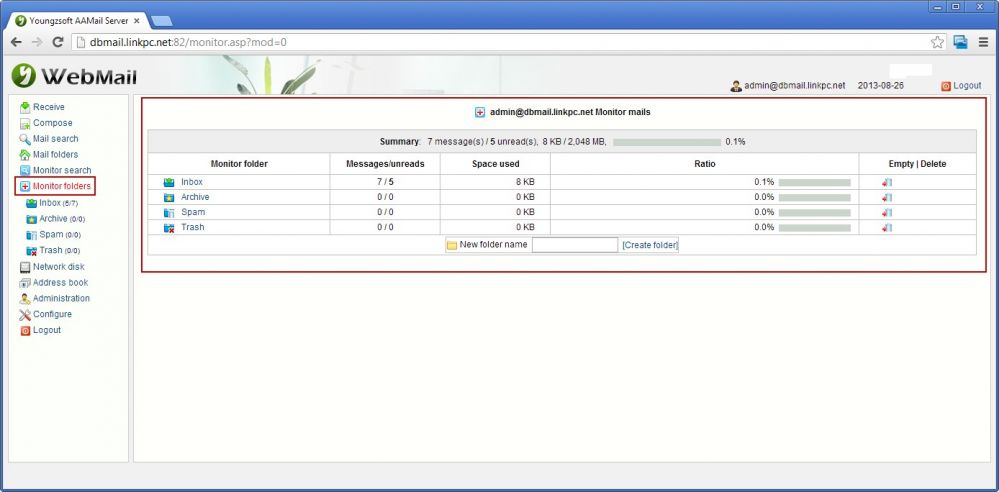This screenshot has height=492, width=999.
Task: Click the Trash row folder icon in table
Action: click(169, 228)
